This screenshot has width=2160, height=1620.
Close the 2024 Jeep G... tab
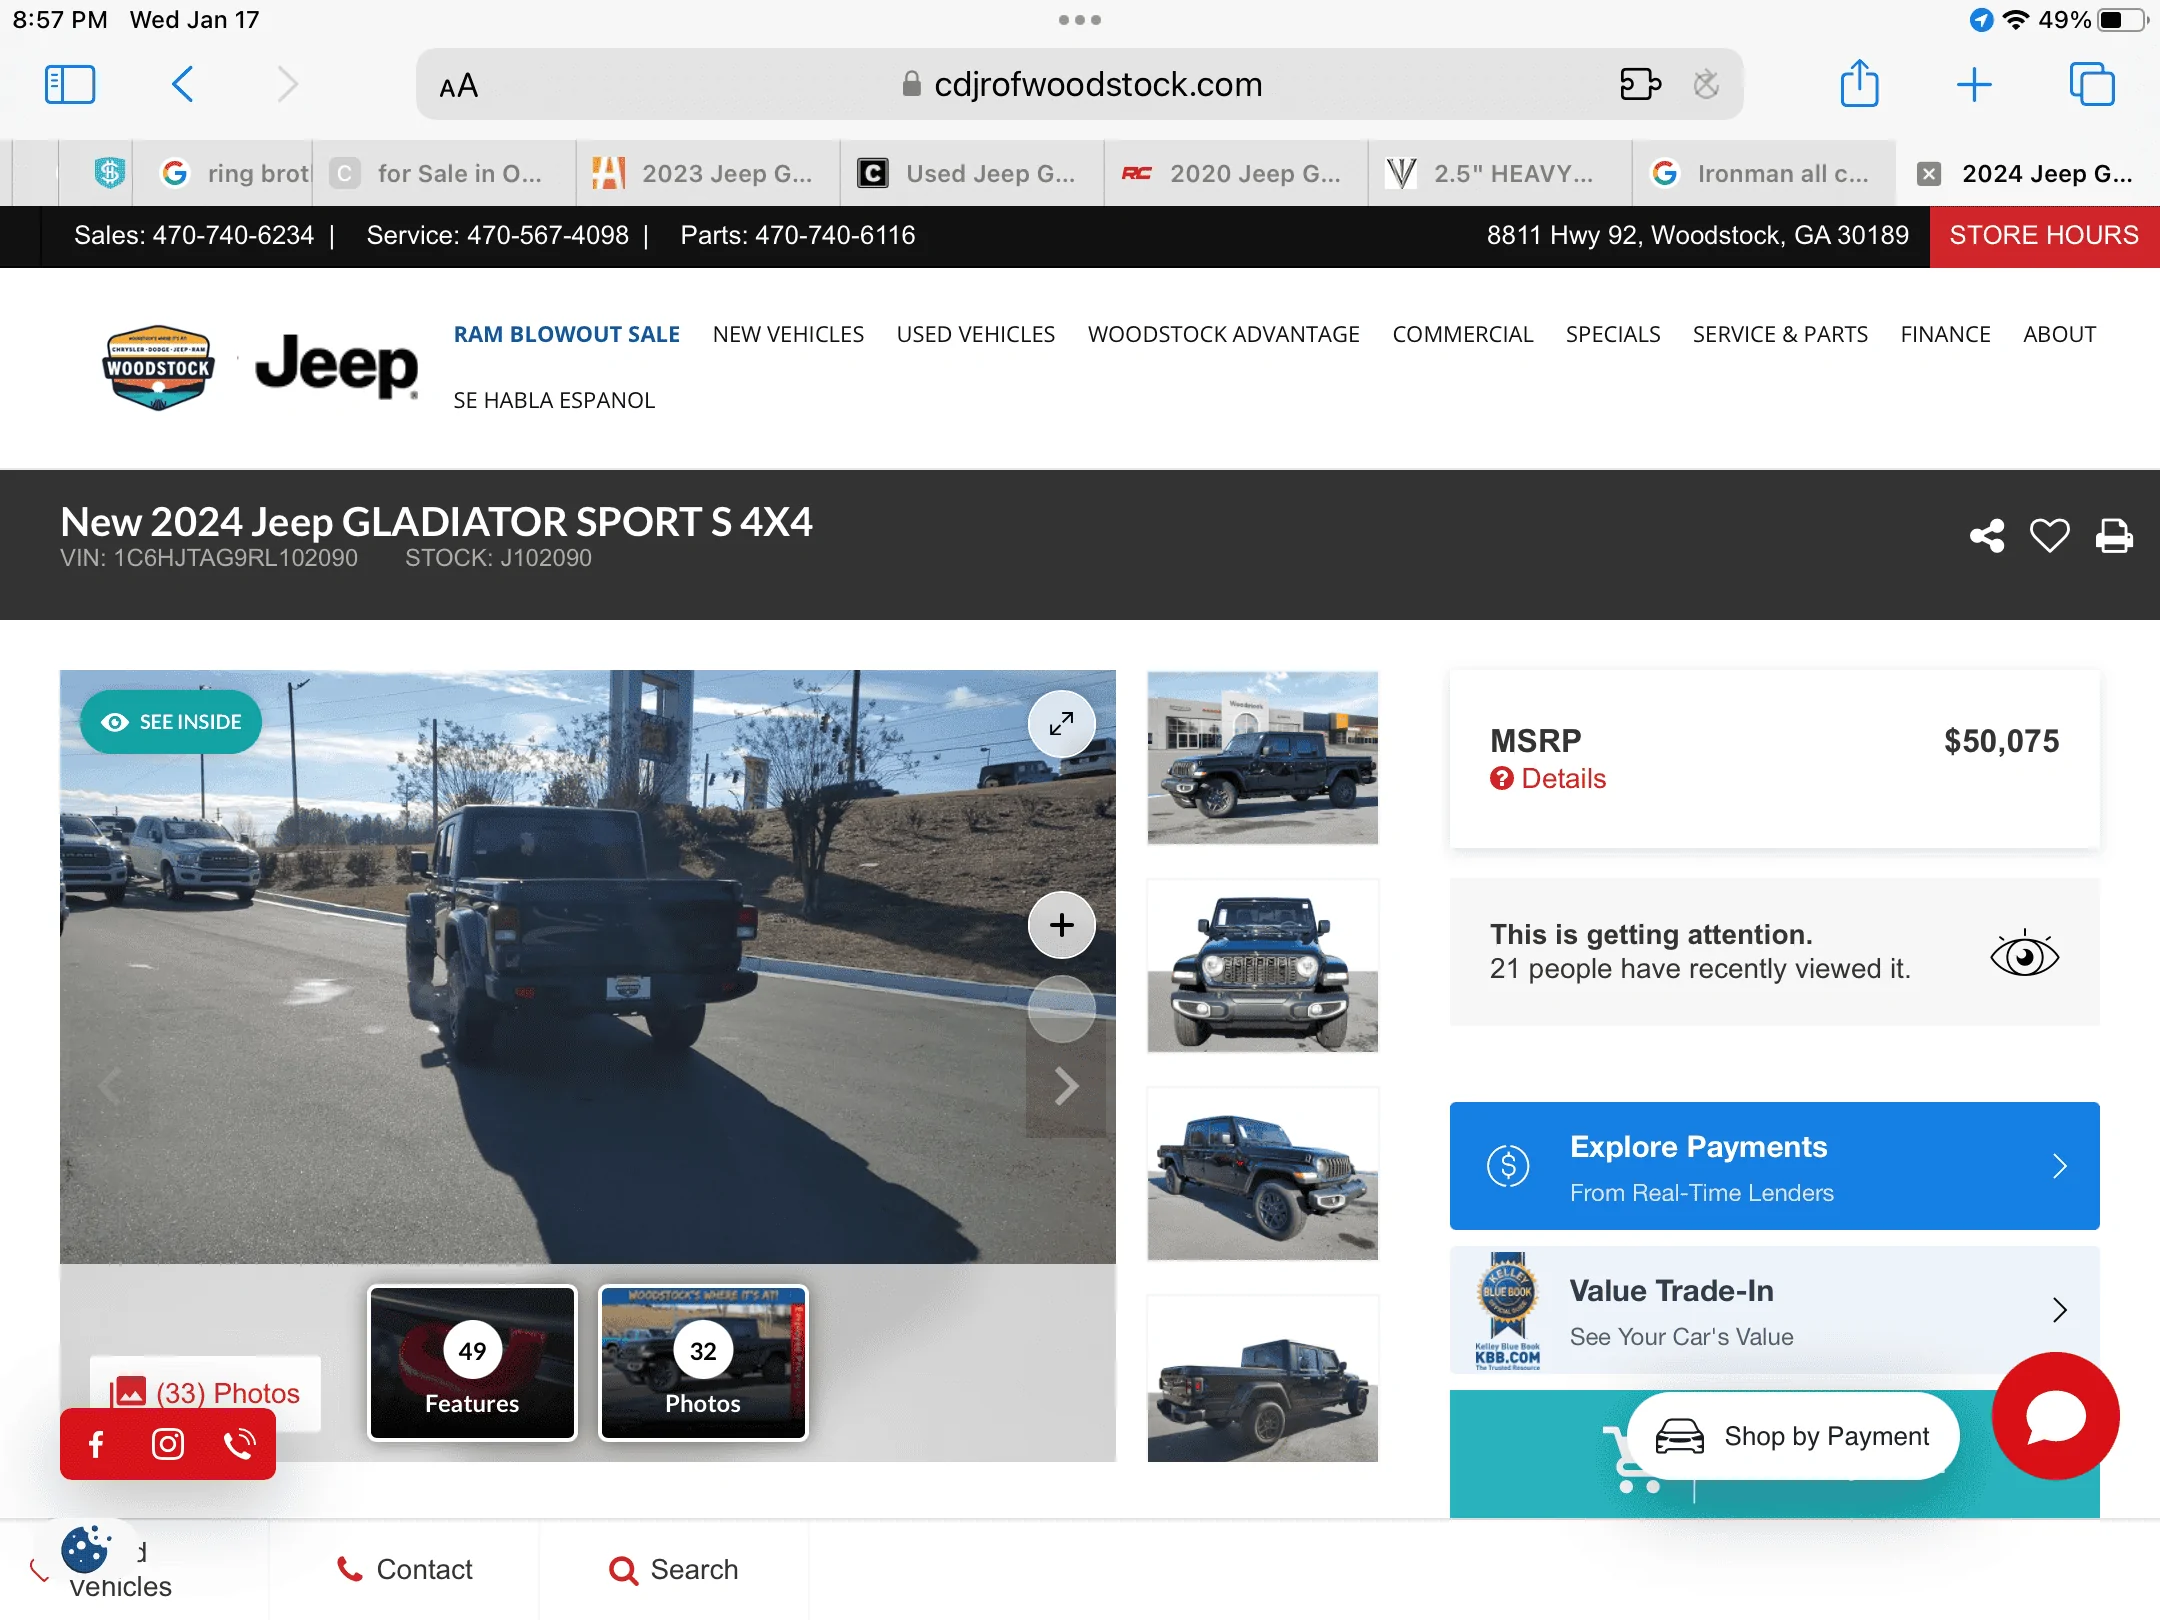[1929, 174]
